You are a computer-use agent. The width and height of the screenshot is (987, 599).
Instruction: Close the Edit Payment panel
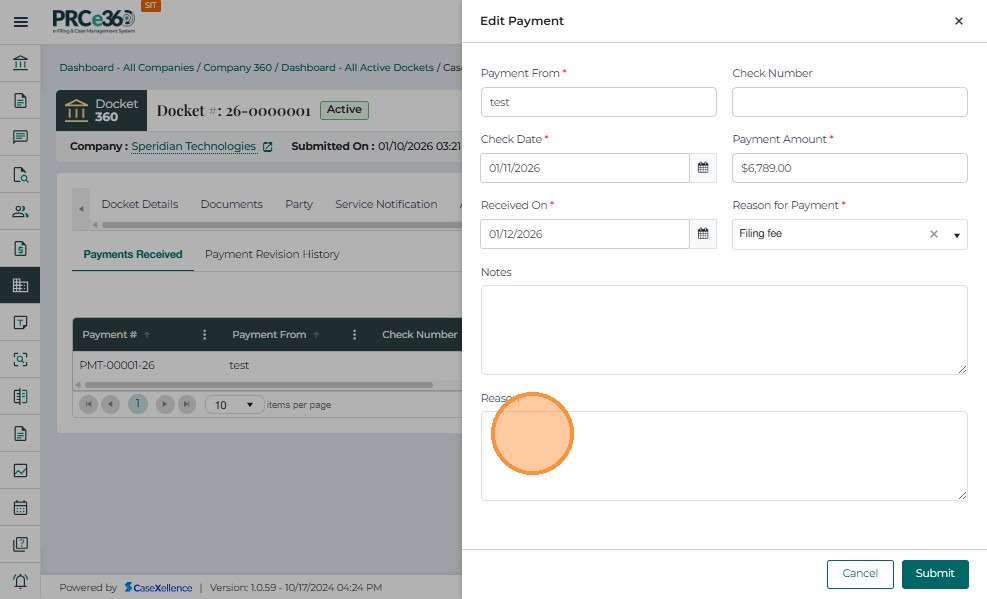click(x=958, y=21)
